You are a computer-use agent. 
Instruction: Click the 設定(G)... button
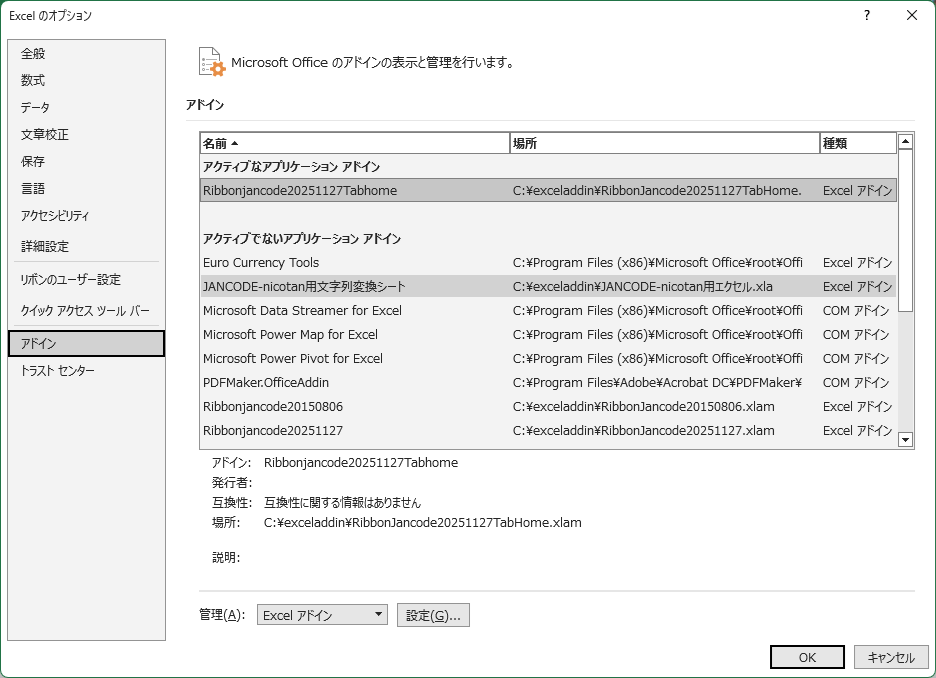click(433, 615)
